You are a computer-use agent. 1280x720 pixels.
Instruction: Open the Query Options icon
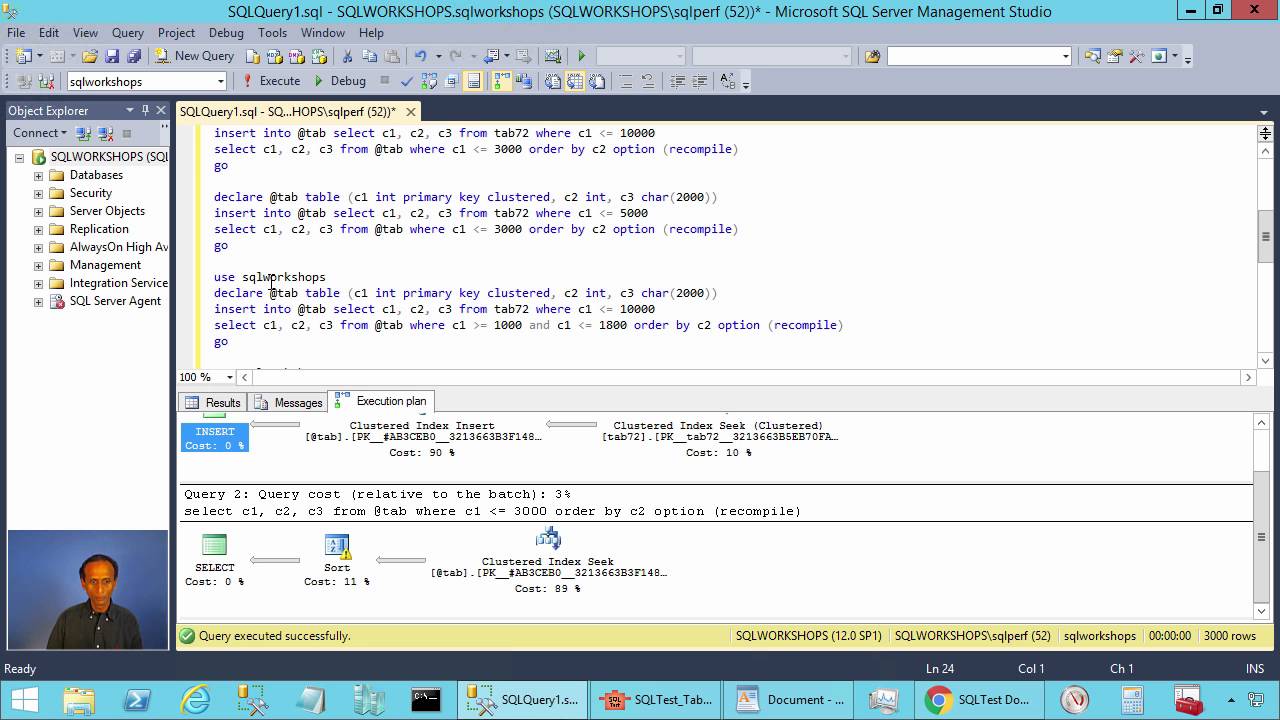451,81
